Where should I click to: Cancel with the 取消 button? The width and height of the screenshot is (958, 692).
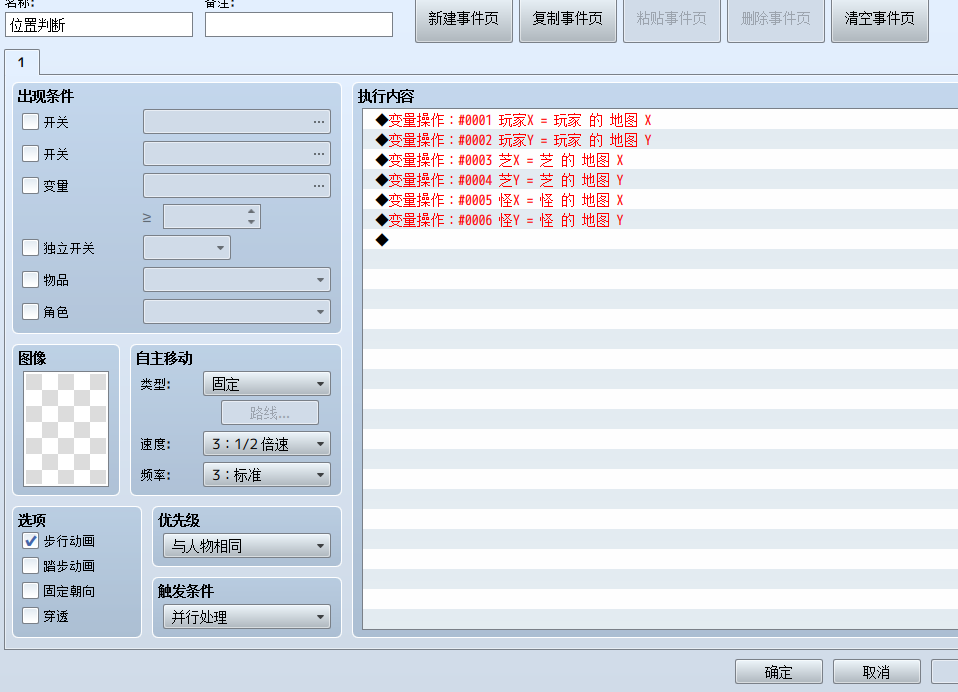[877, 672]
